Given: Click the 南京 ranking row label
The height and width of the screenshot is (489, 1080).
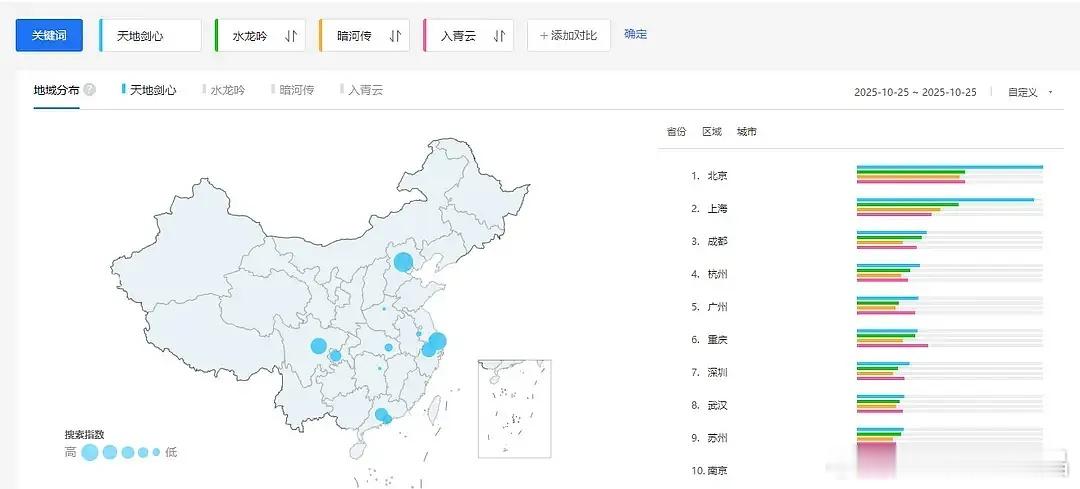Looking at the screenshot, I should tap(717, 471).
